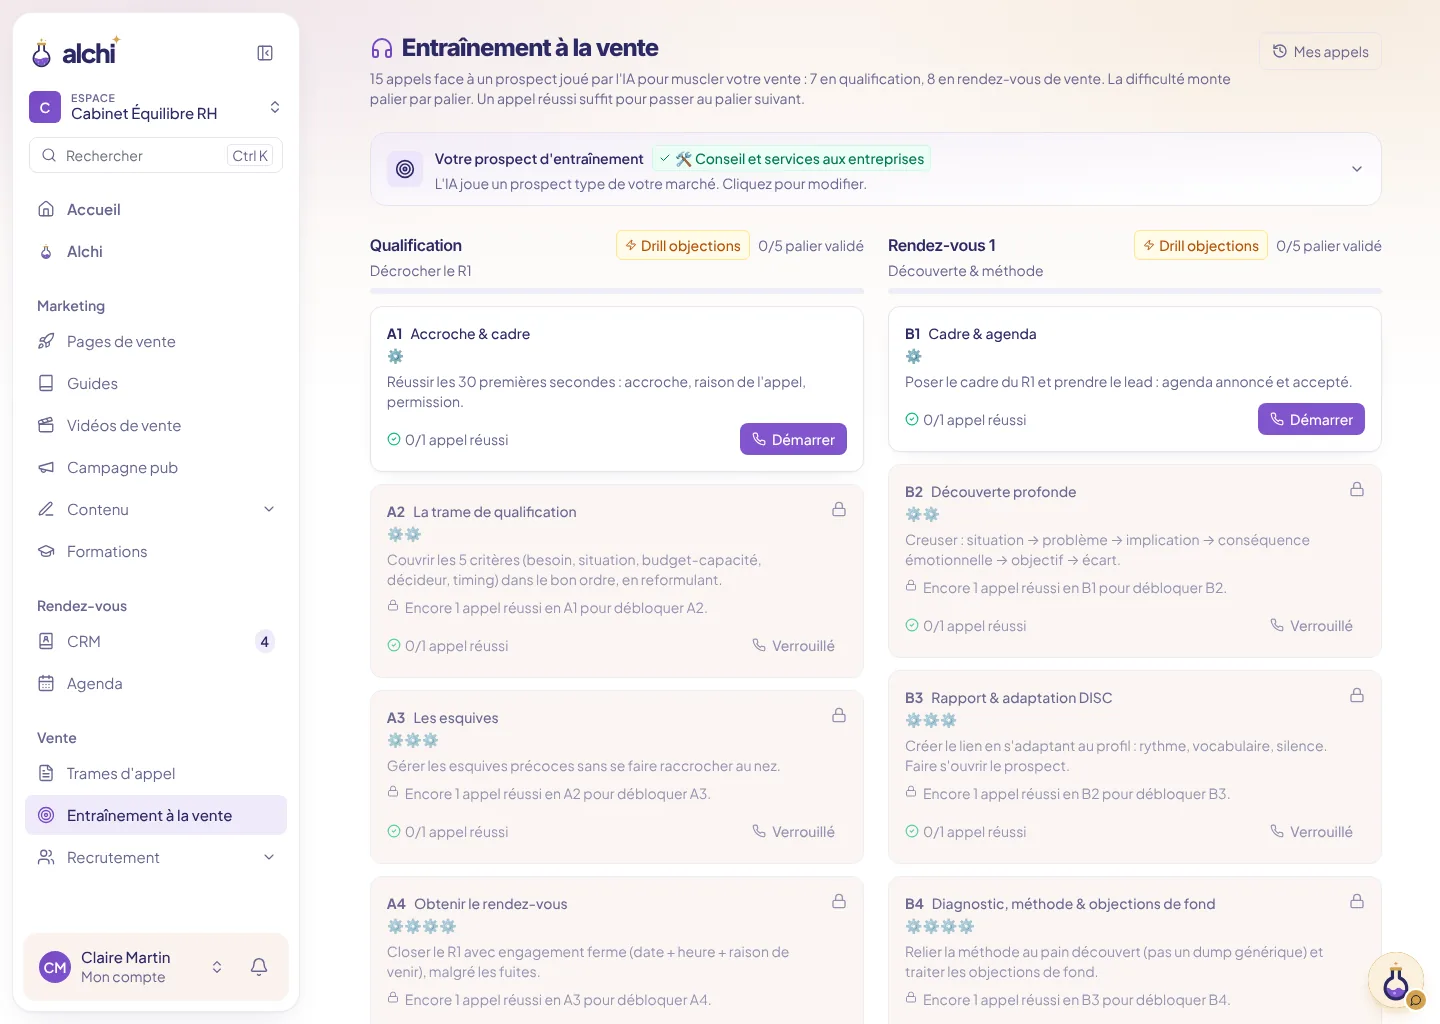Click the lock icon on A2 card
This screenshot has width=1440, height=1024.
[x=839, y=510]
